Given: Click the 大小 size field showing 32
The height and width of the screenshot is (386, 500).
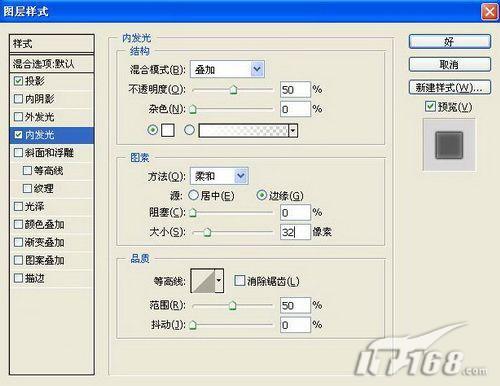Looking at the screenshot, I should coord(295,232).
